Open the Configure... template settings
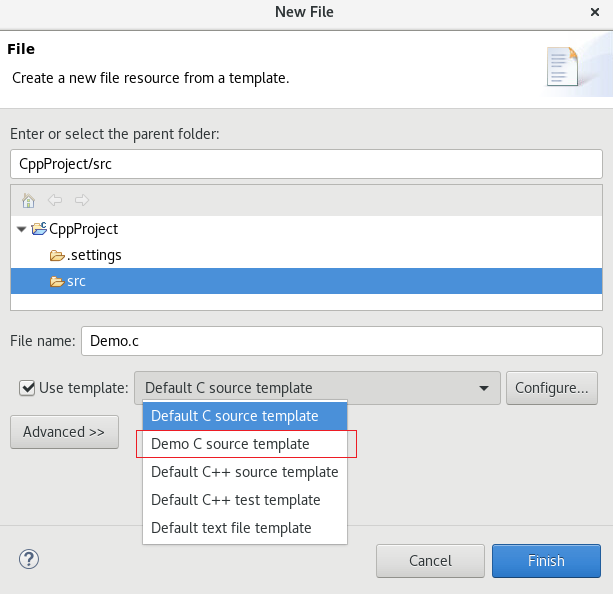Viewport: 613px width, 594px height. pos(553,388)
